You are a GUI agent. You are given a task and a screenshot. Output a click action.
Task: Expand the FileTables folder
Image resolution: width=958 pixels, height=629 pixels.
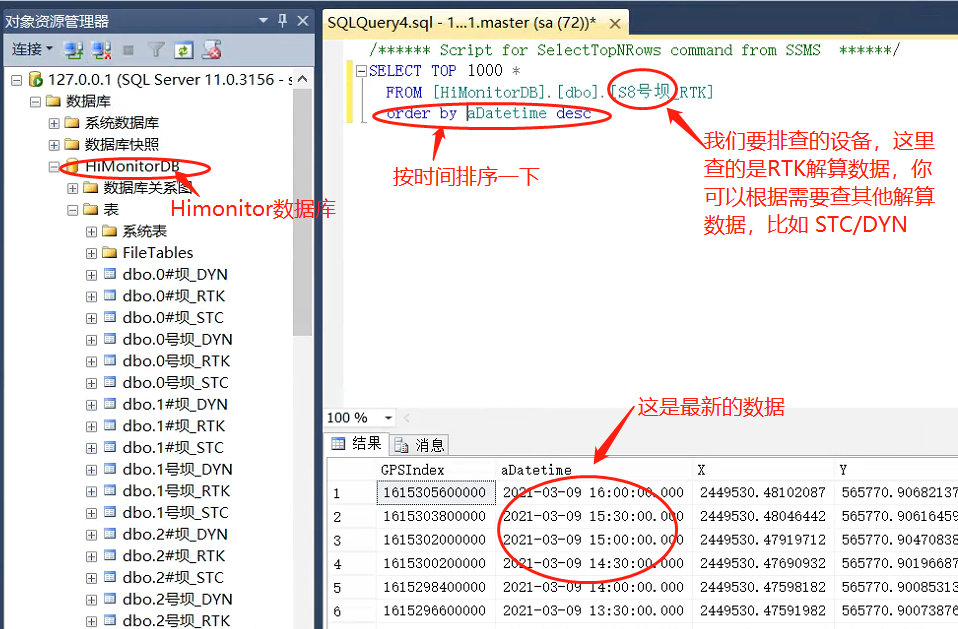point(91,253)
